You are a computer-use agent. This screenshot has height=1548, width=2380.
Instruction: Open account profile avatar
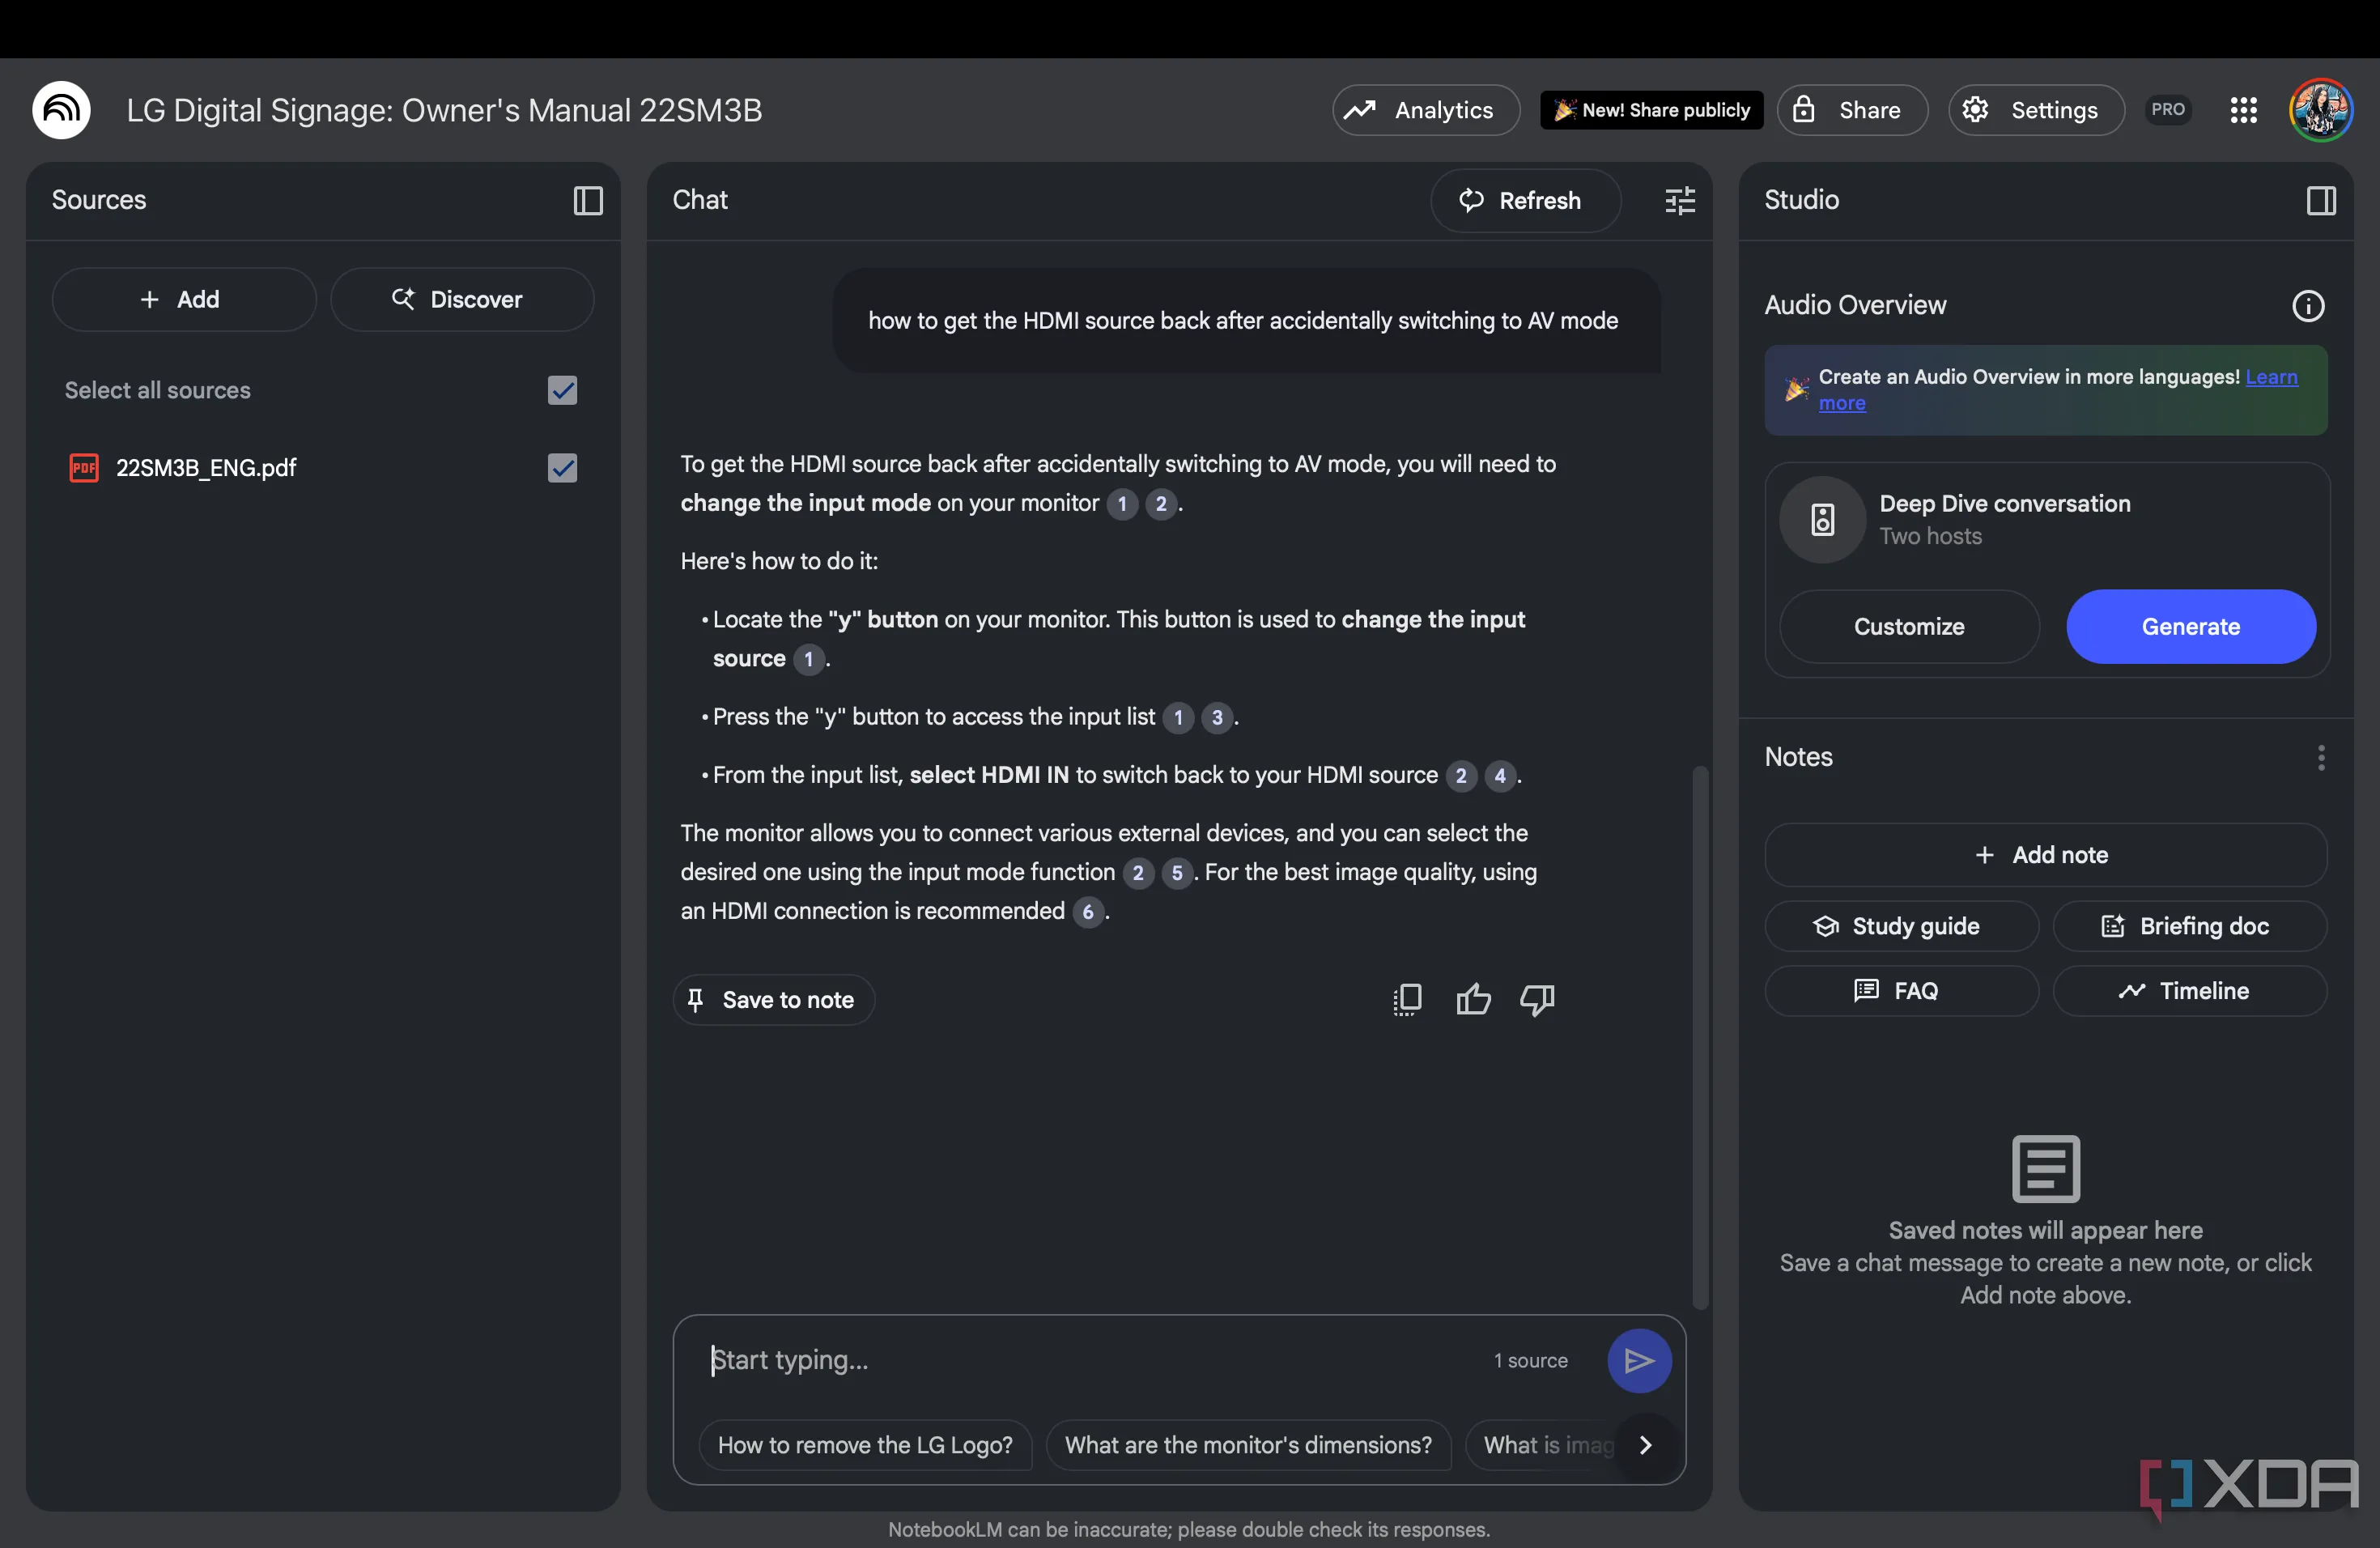(x=2321, y=110)
